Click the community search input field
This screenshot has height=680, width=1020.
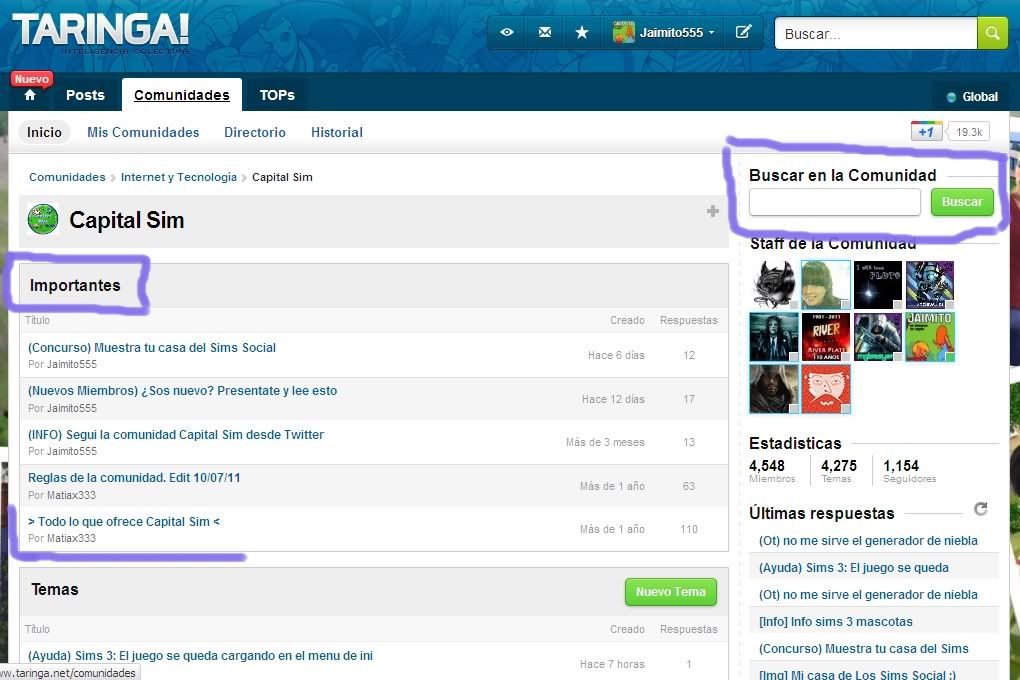tap(835, 202)
